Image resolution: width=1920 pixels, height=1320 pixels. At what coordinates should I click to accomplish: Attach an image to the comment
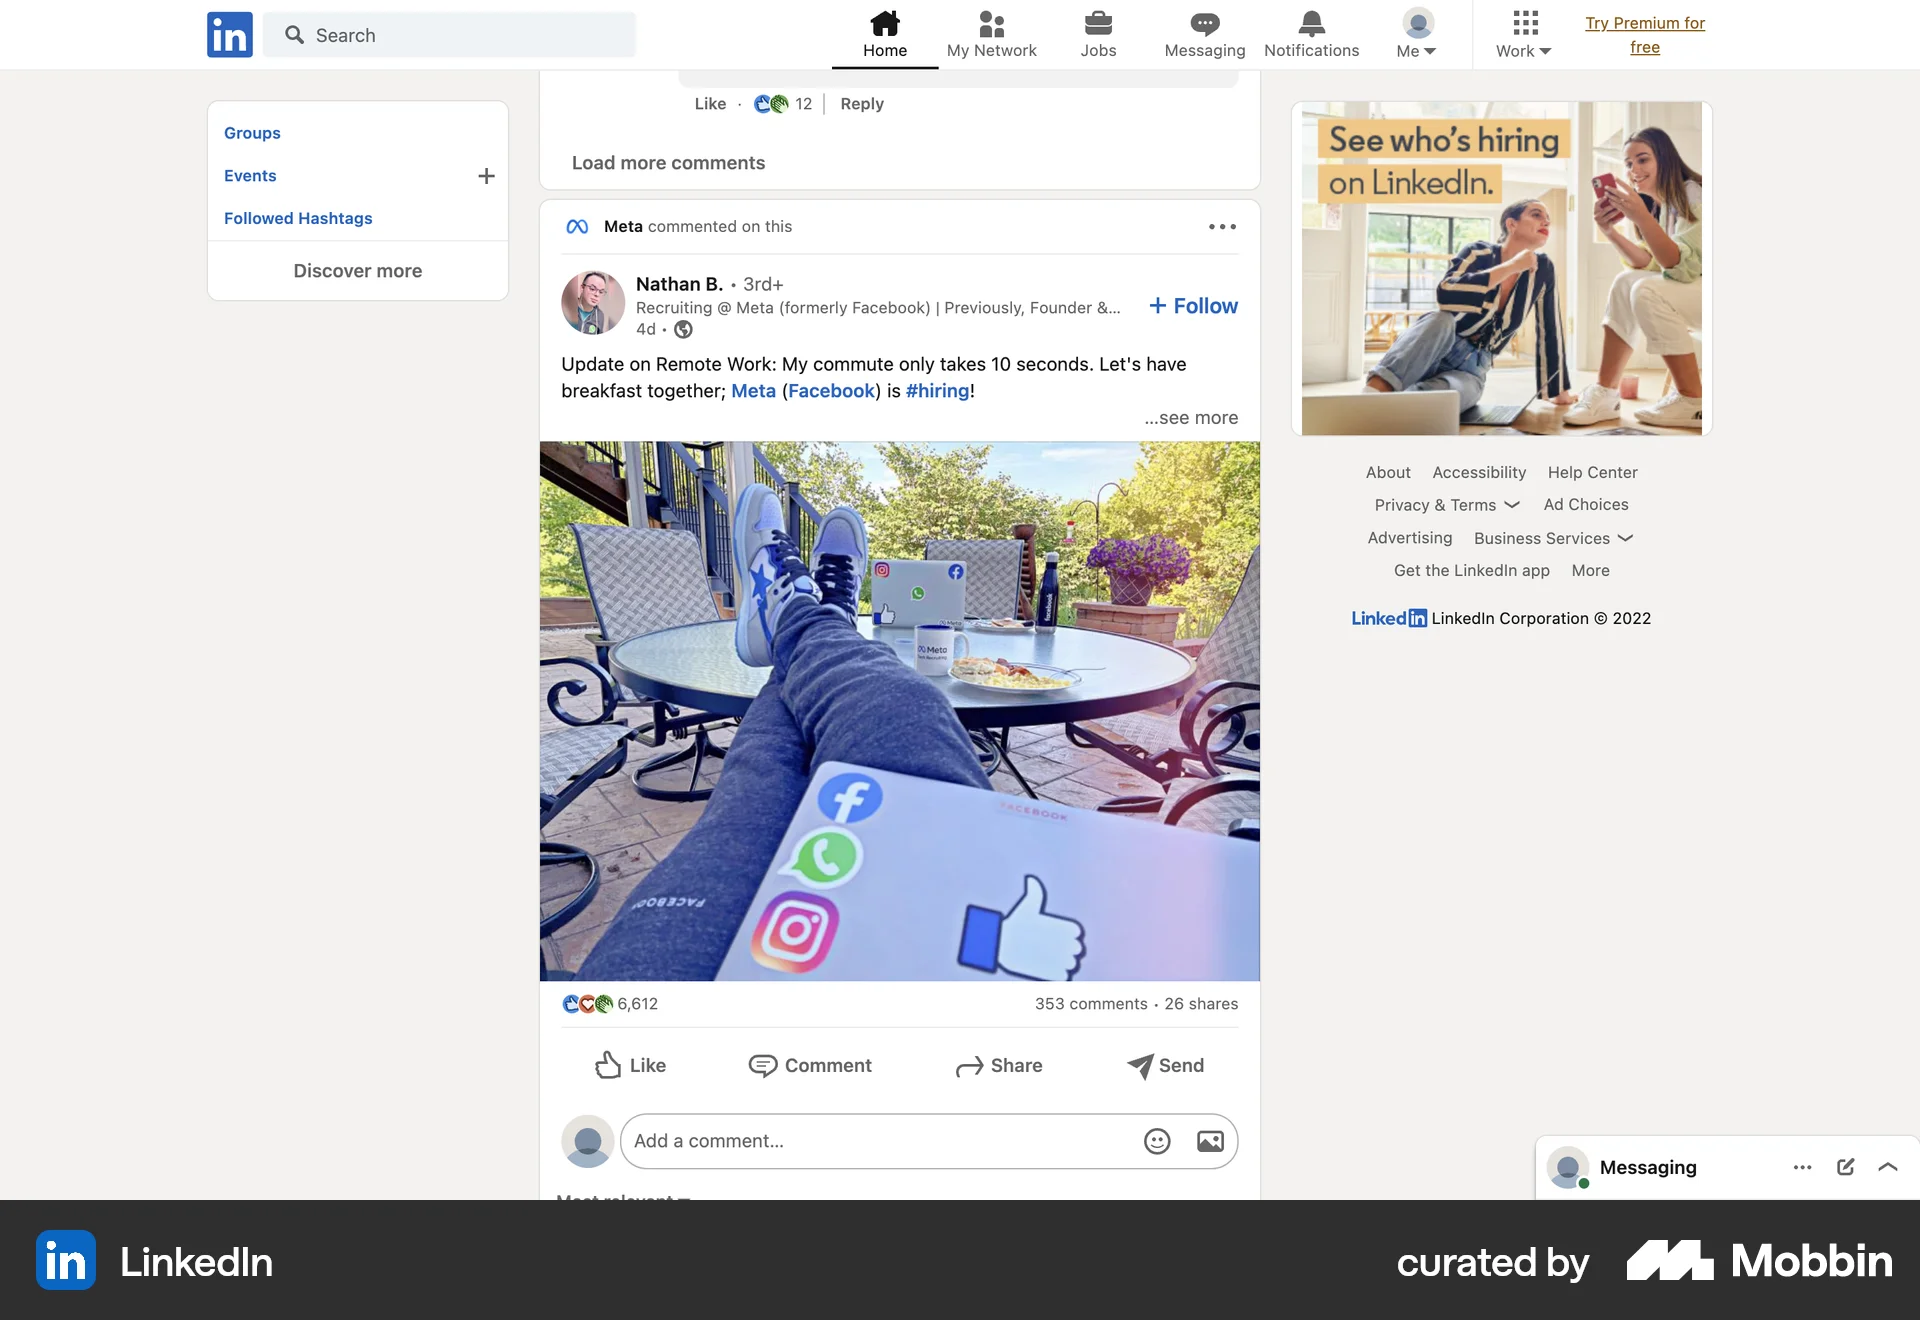(x=1208, y=1141)
